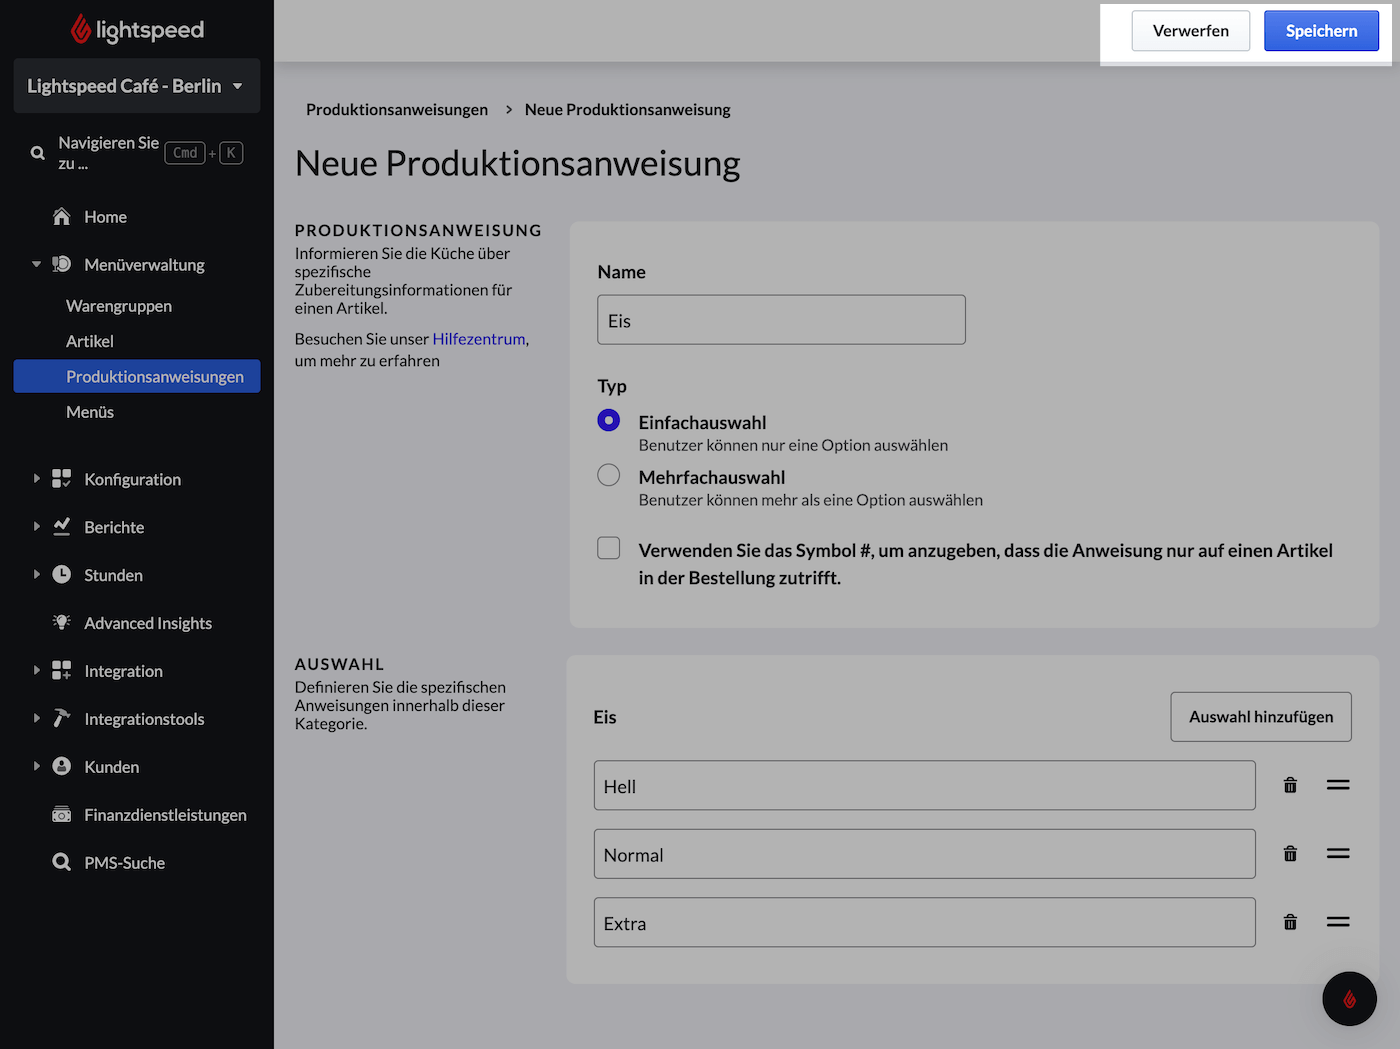Screen dimensions: 1400x1049
Task: Click the Produktionsanweisungen breadcrumb link
Action: [397, 110]
